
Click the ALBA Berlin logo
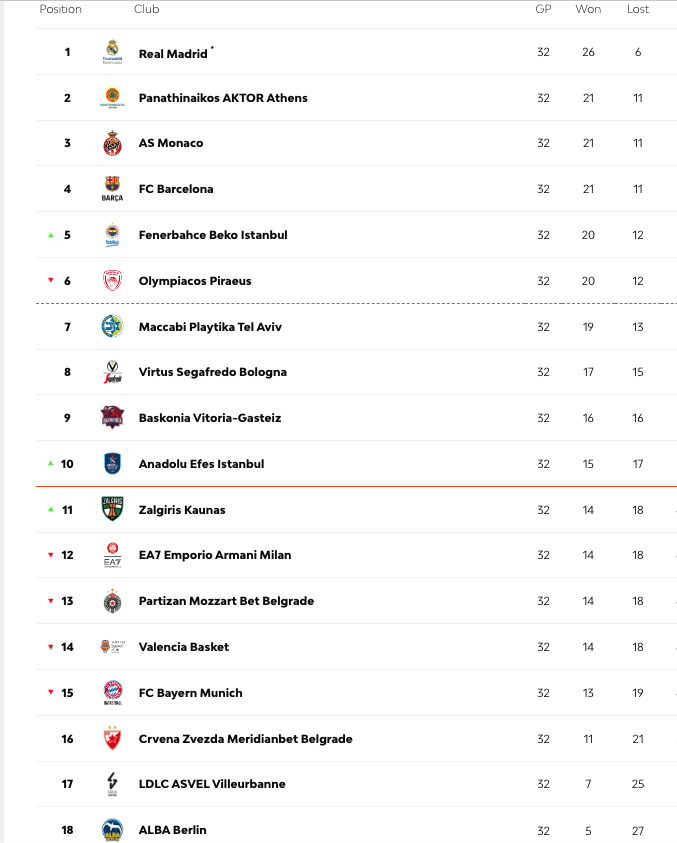coord(112,829)
